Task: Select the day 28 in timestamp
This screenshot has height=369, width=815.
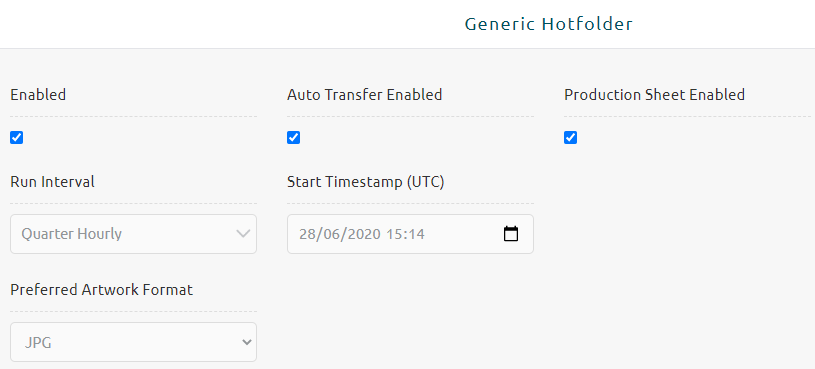Action: click(x=306, y=234)
